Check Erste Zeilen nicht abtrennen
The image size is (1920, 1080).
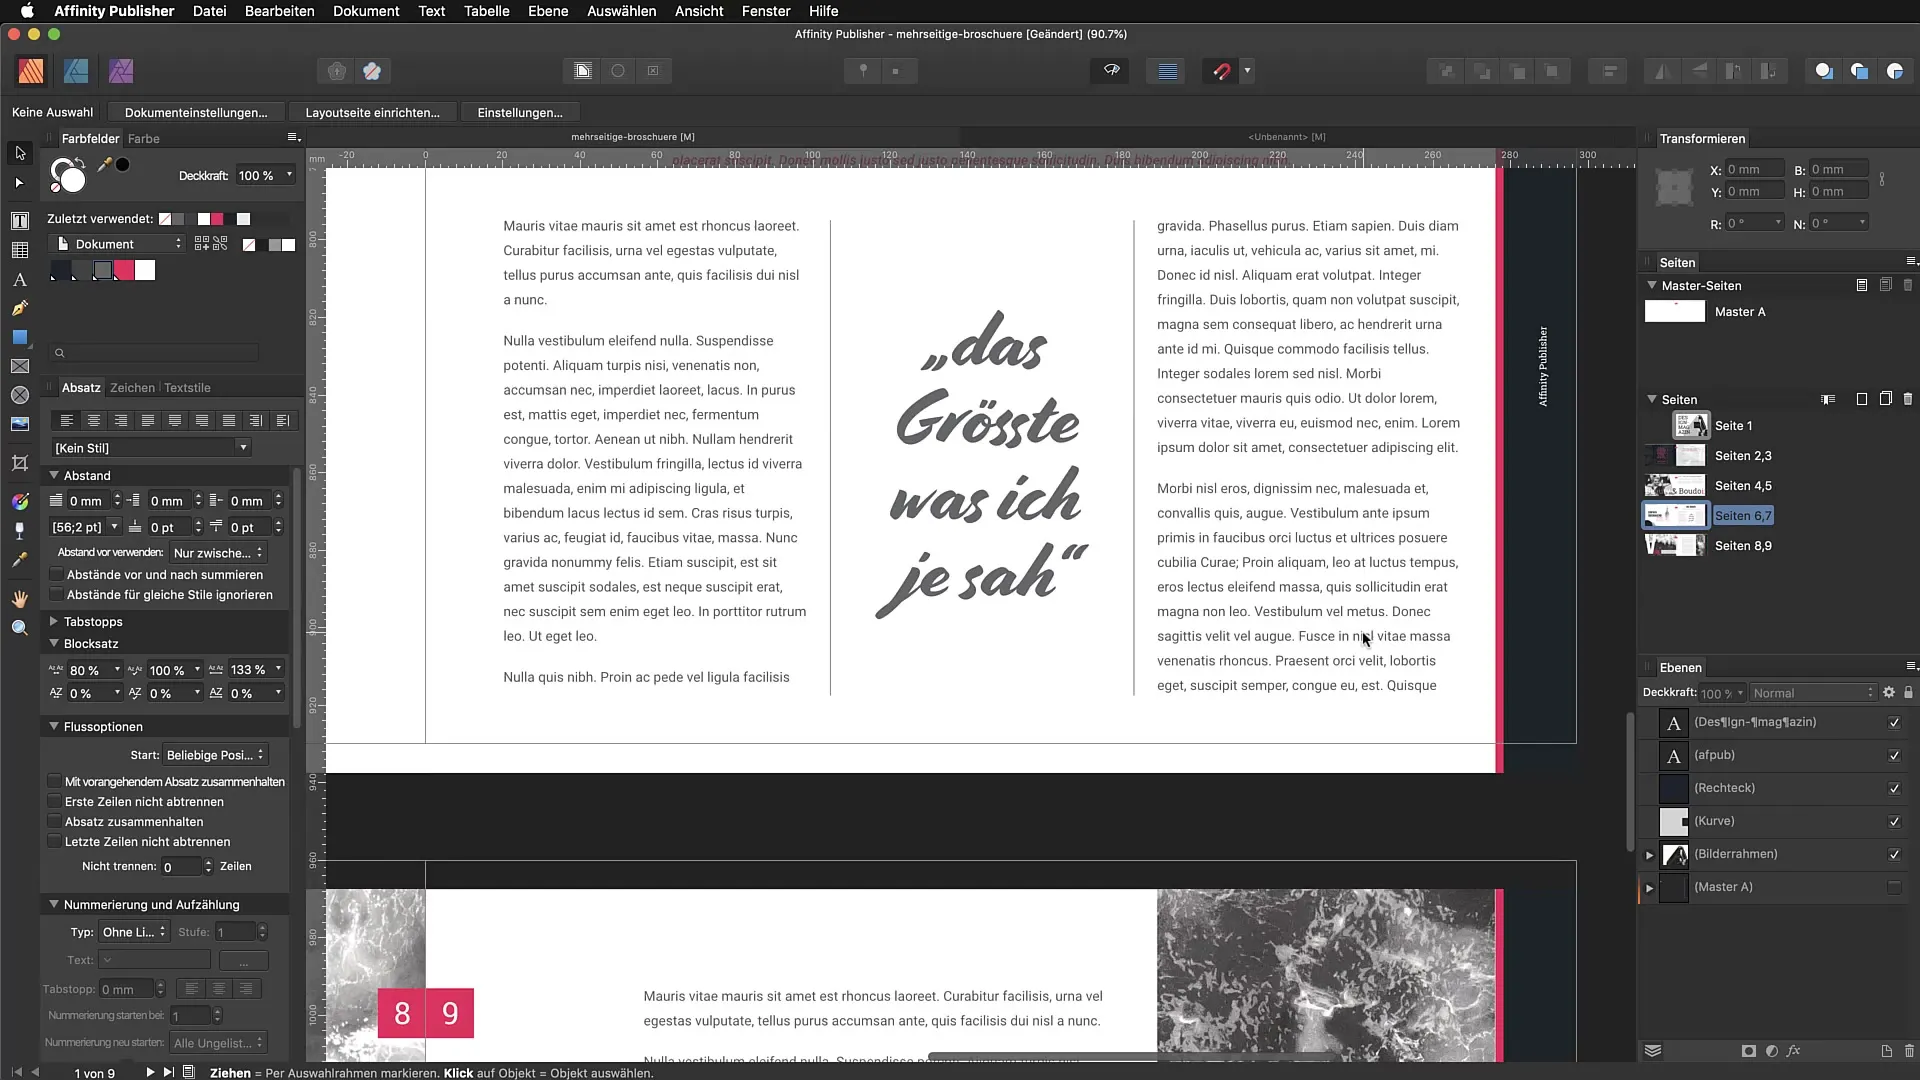point(55,801)
